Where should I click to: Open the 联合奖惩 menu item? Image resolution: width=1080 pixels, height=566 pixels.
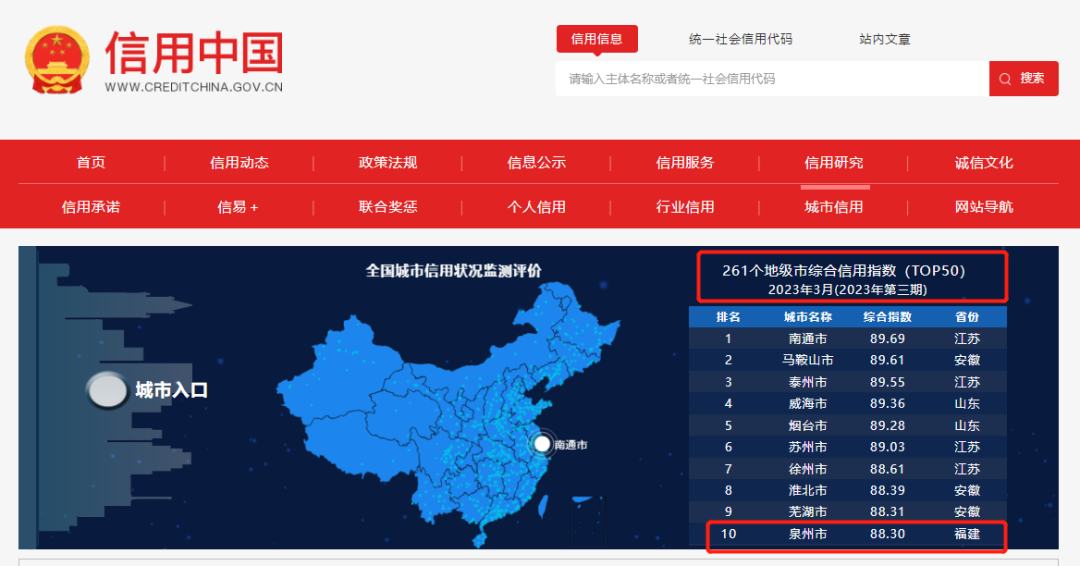point(388,207)
